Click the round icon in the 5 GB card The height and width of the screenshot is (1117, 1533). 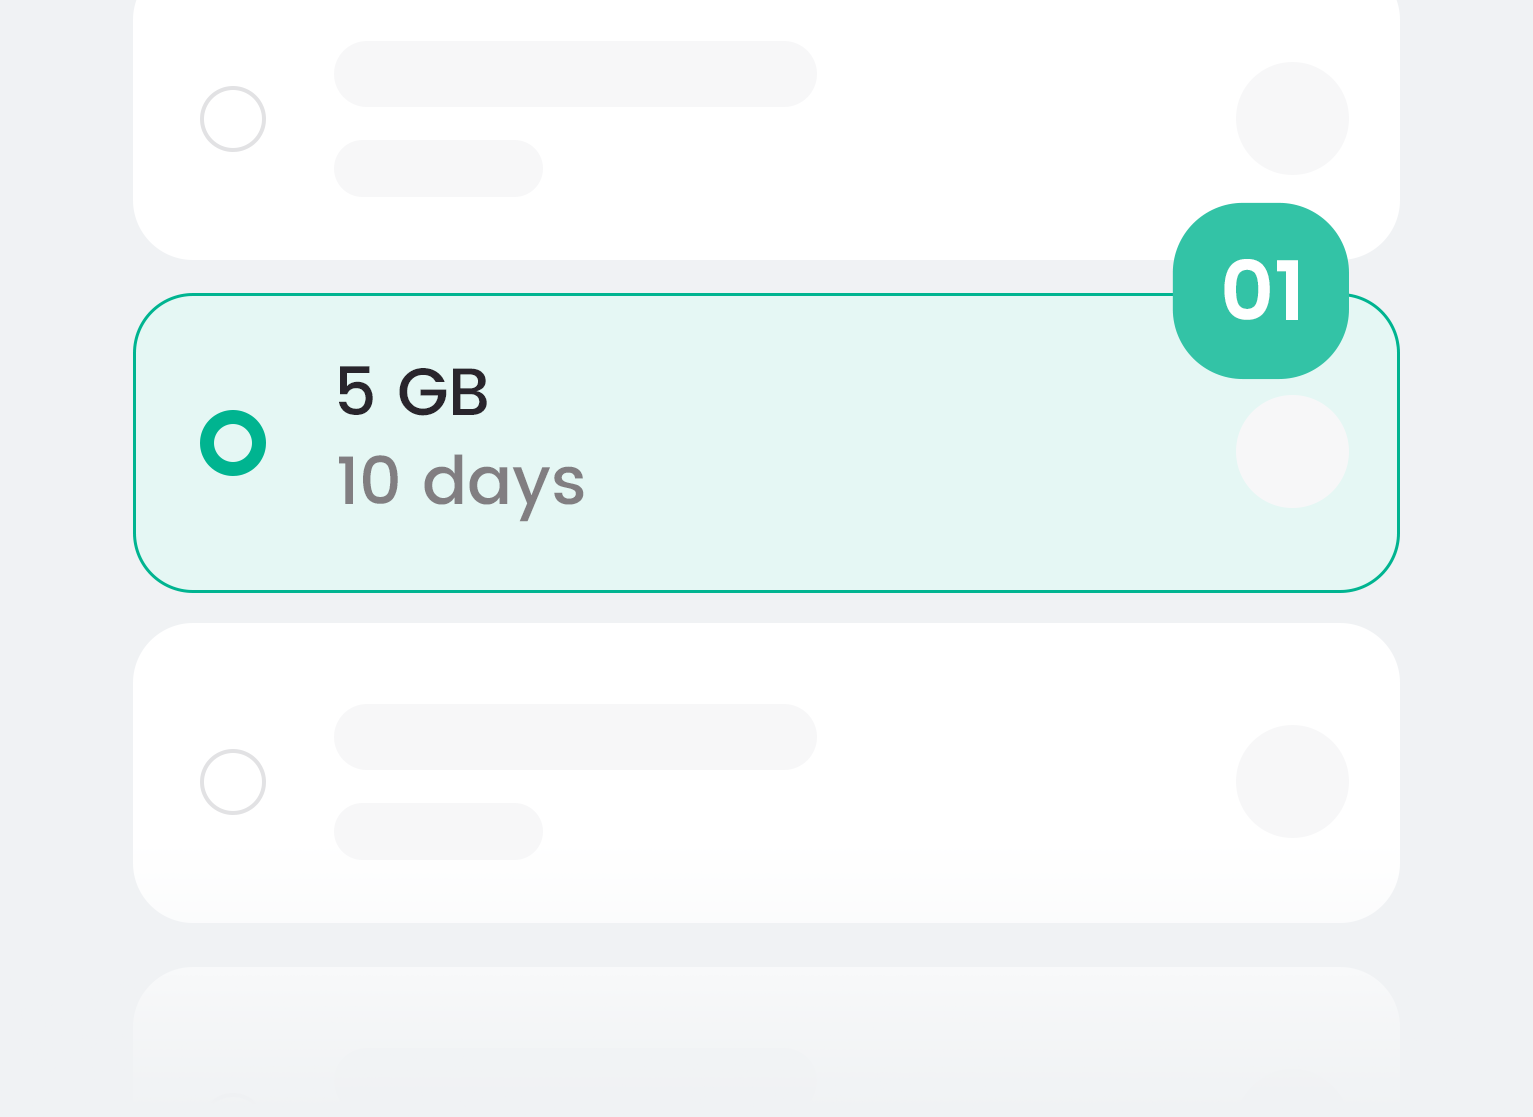point(1292,452)
